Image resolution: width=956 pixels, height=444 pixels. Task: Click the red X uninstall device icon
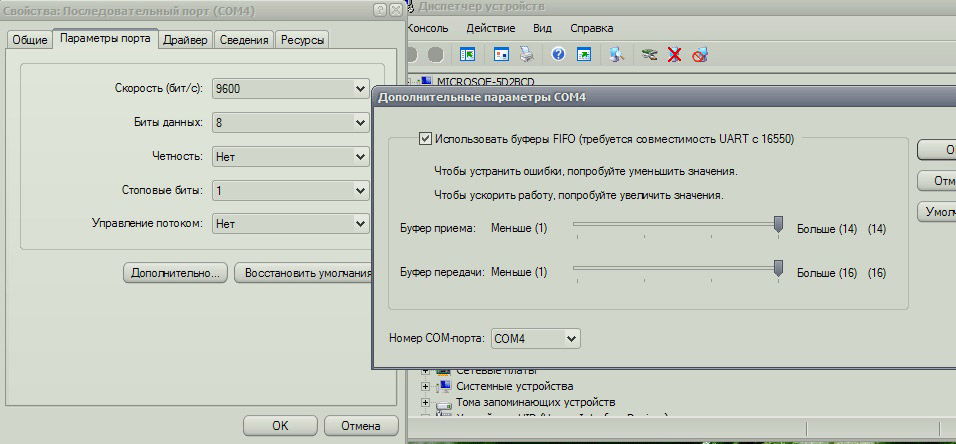674,54
